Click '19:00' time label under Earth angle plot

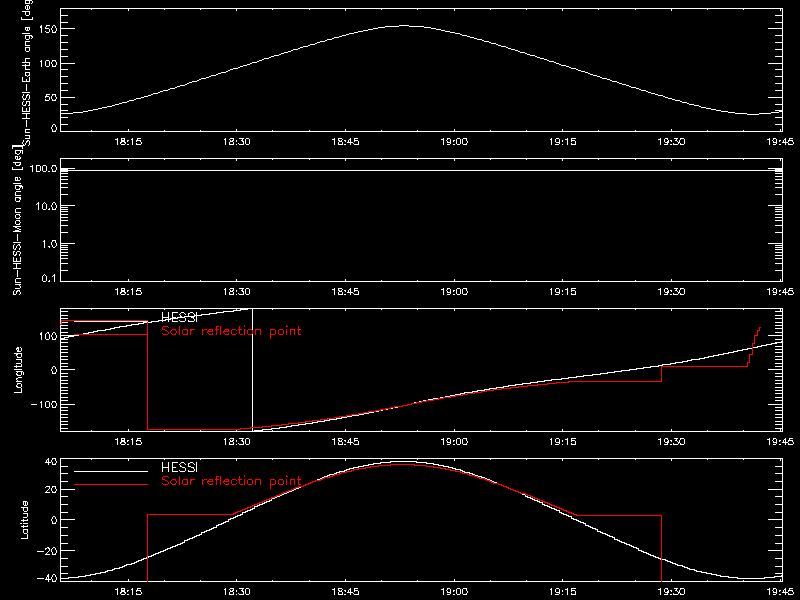454,142
